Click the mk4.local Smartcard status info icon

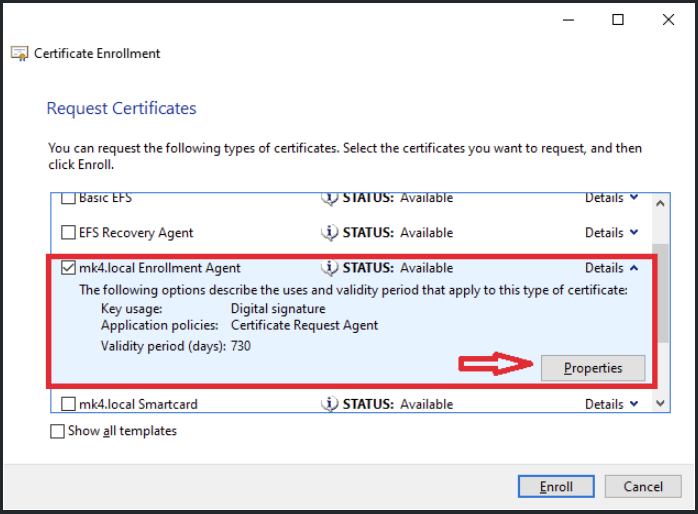point(329,404)
